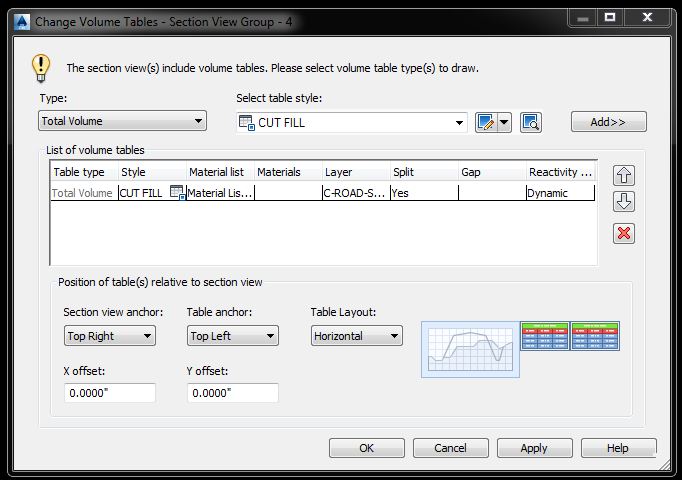
Task: Click the lightbulb information icon
Action: (41, 68)
